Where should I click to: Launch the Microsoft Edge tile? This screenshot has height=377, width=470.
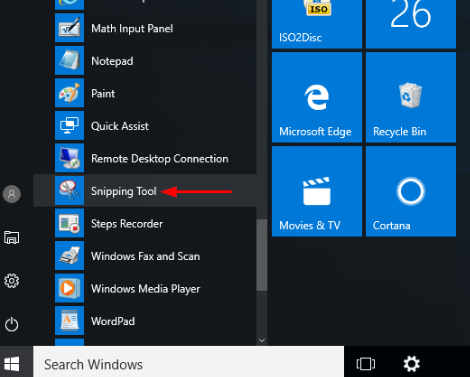pos(317,97)
